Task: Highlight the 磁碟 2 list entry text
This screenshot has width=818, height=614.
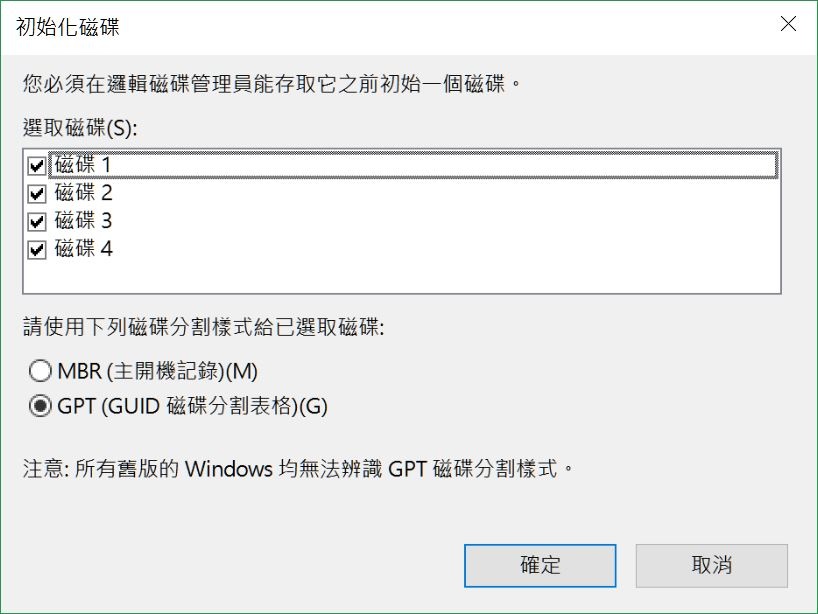Action: point(84,193)
